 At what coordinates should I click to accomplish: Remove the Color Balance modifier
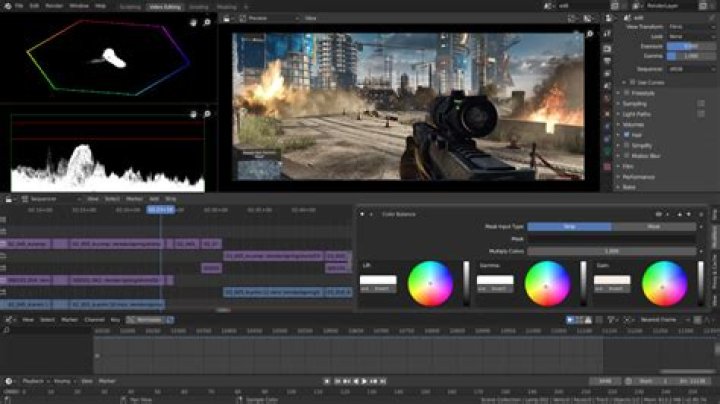701,214
